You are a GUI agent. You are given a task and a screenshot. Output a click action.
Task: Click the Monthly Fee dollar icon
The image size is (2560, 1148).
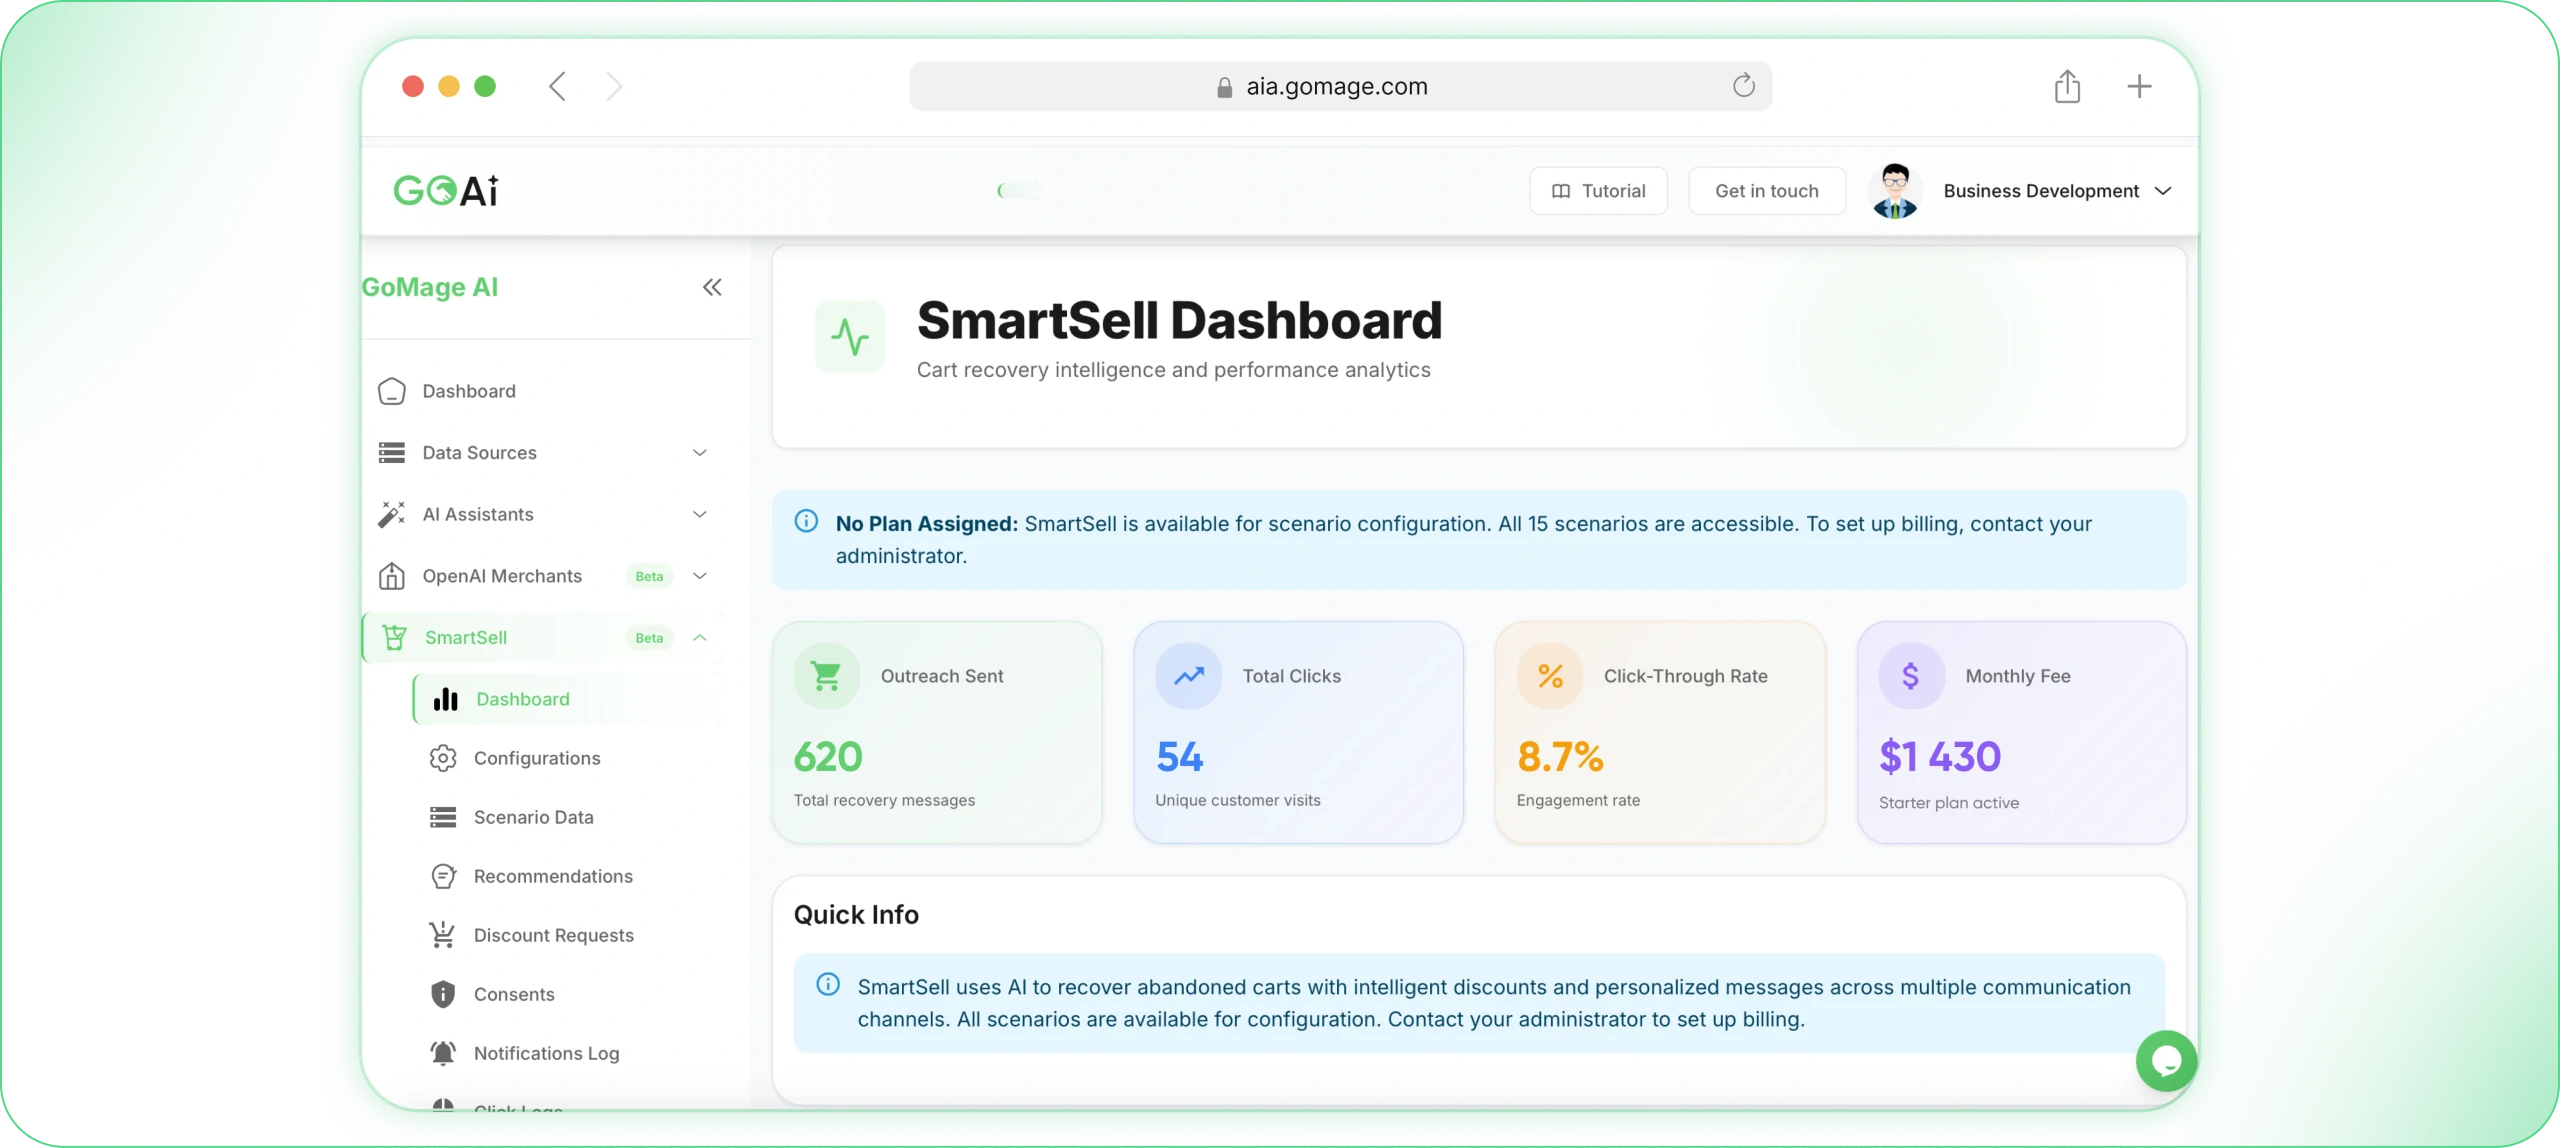click(1911, 676)
